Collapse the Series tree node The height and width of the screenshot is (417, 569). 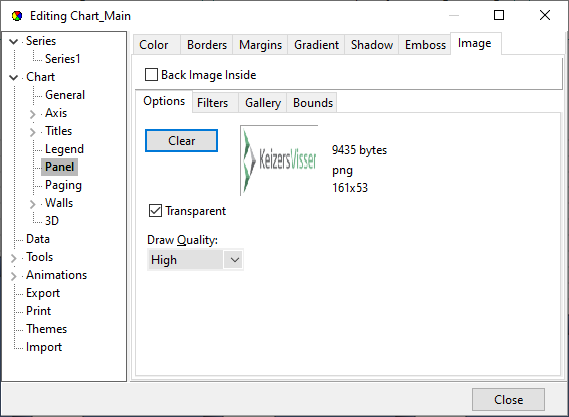click(x=13, y=41)
